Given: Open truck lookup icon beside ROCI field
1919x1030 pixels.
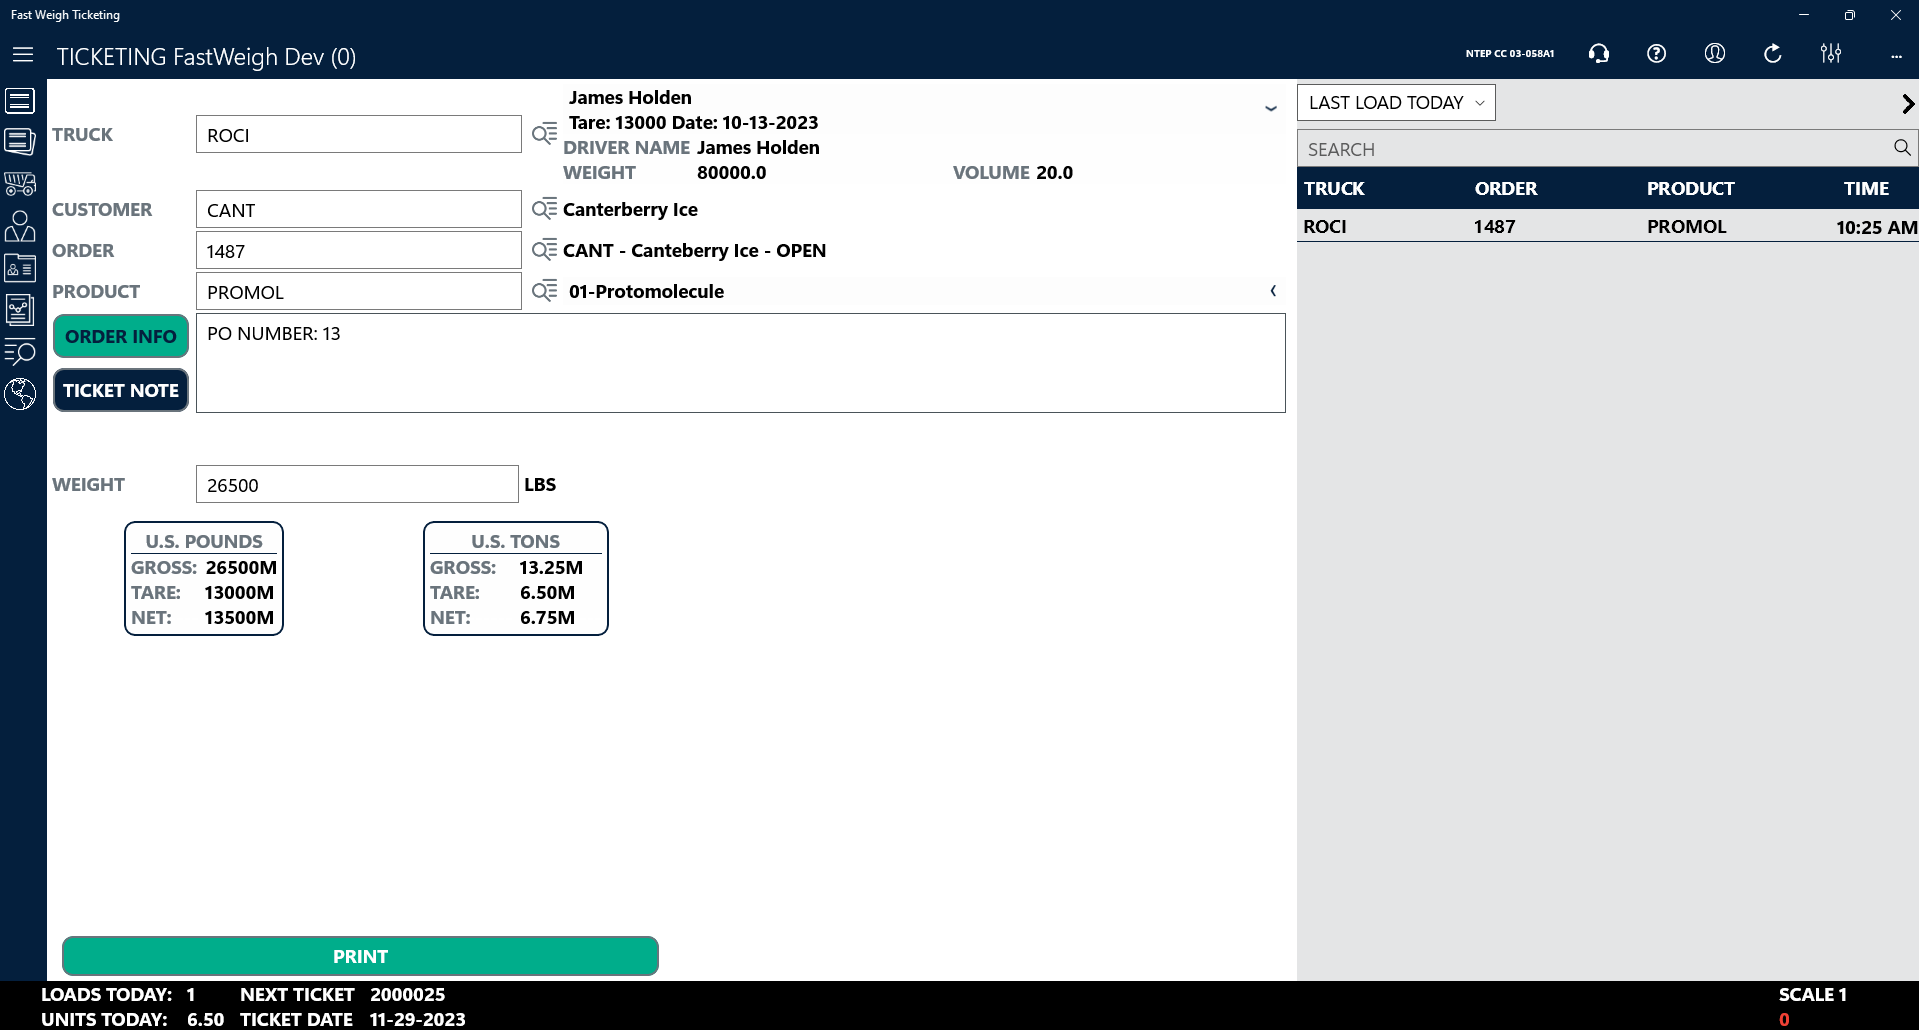Looking at the screenshot, I should 544,134.
